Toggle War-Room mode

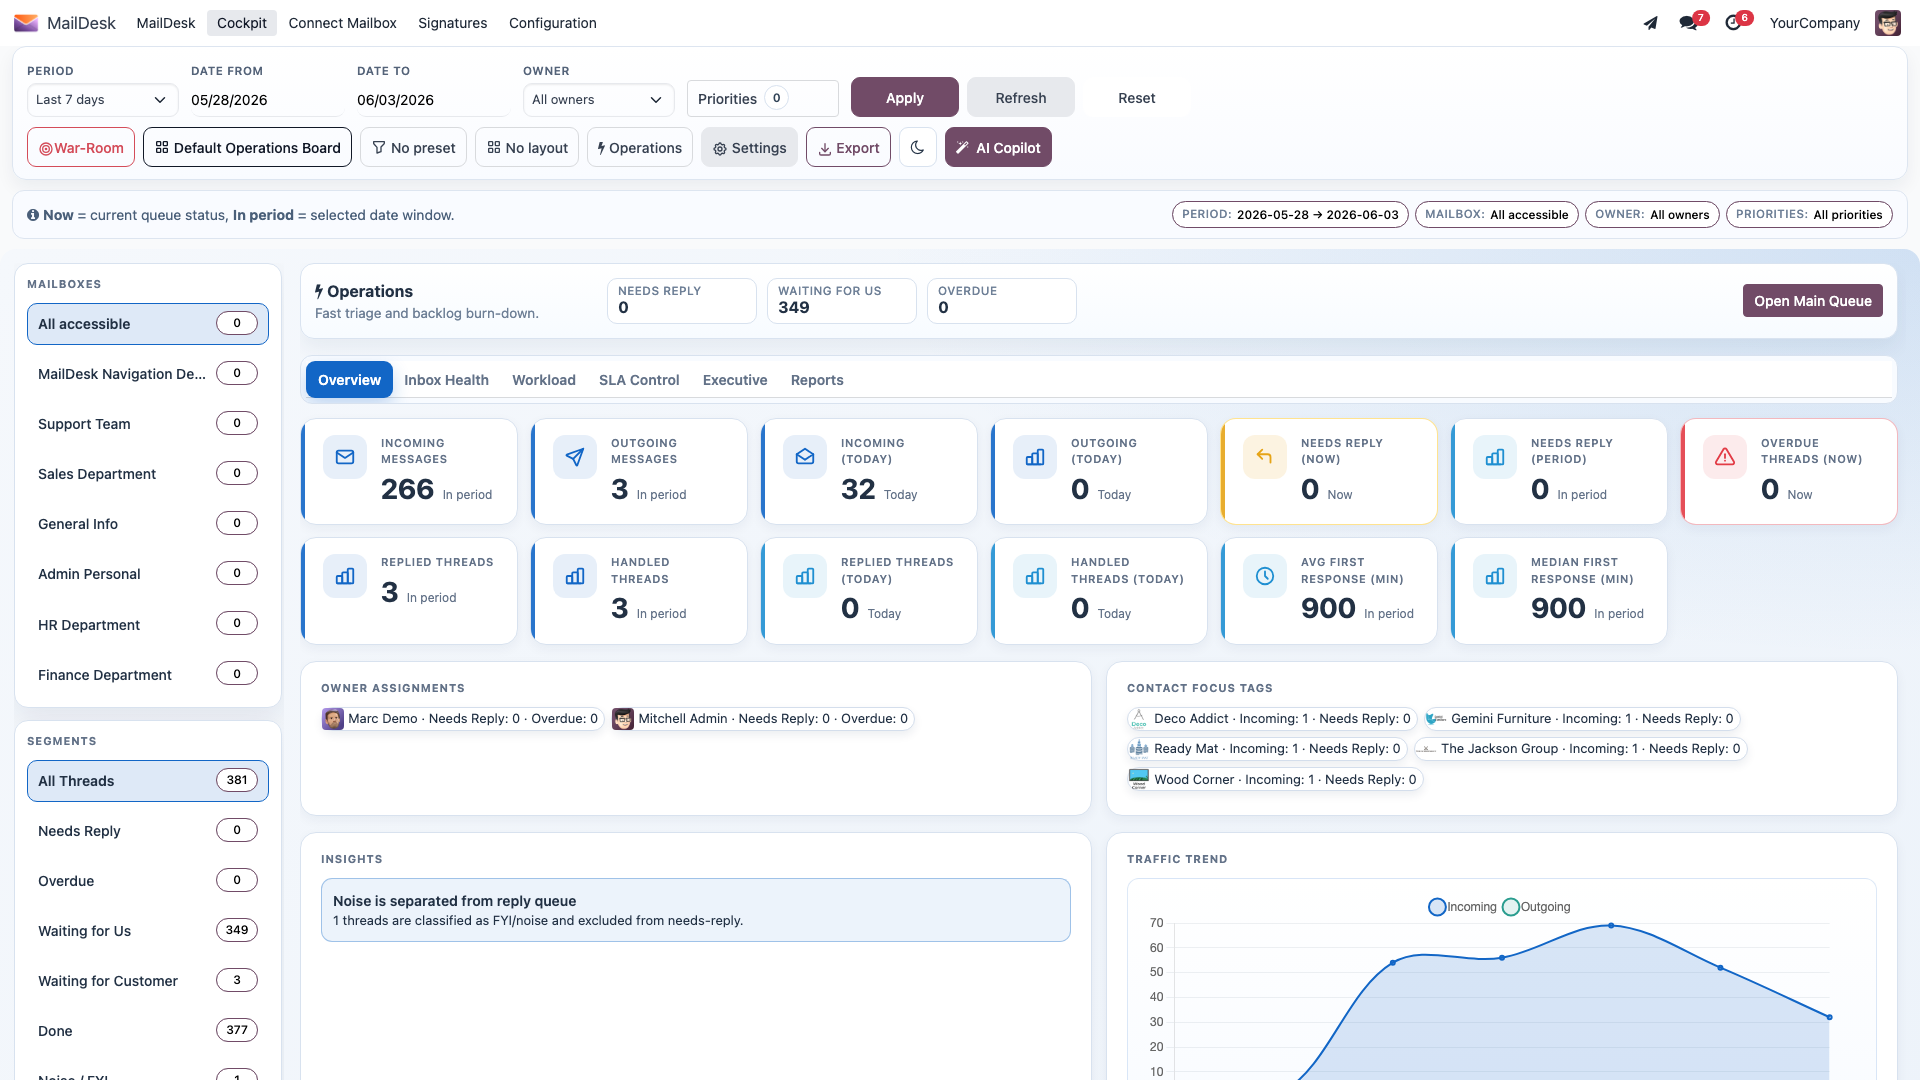coord(81,147)
